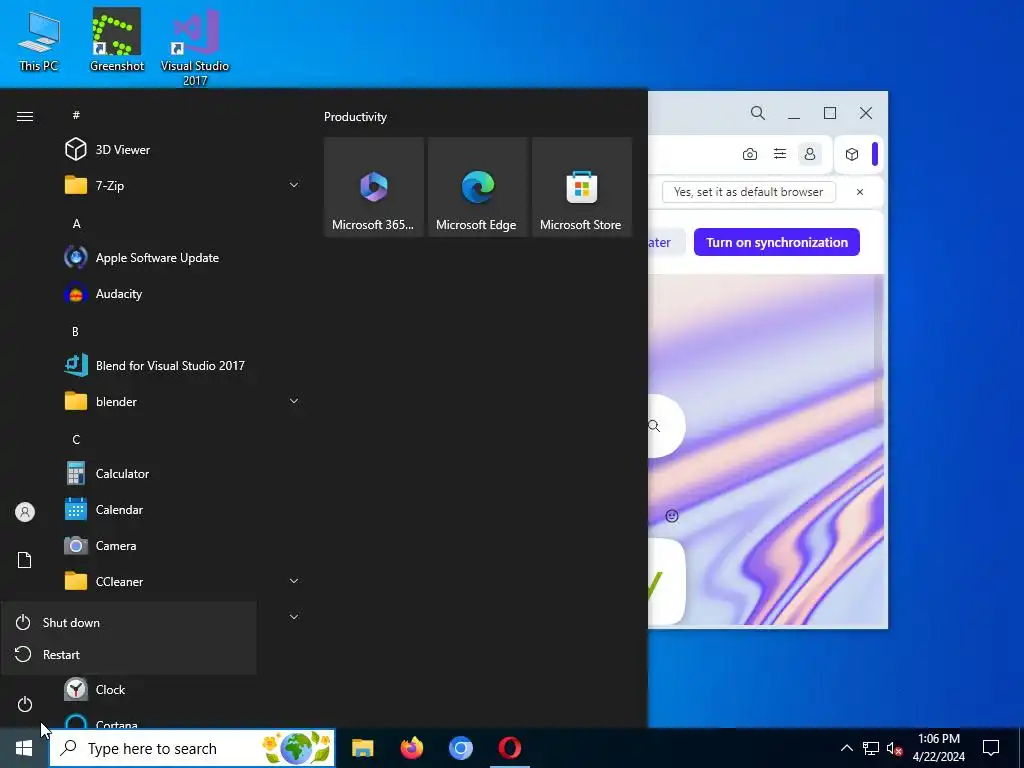
Task: Click the Opera icon on the taskbar
Action: point(509,748)
